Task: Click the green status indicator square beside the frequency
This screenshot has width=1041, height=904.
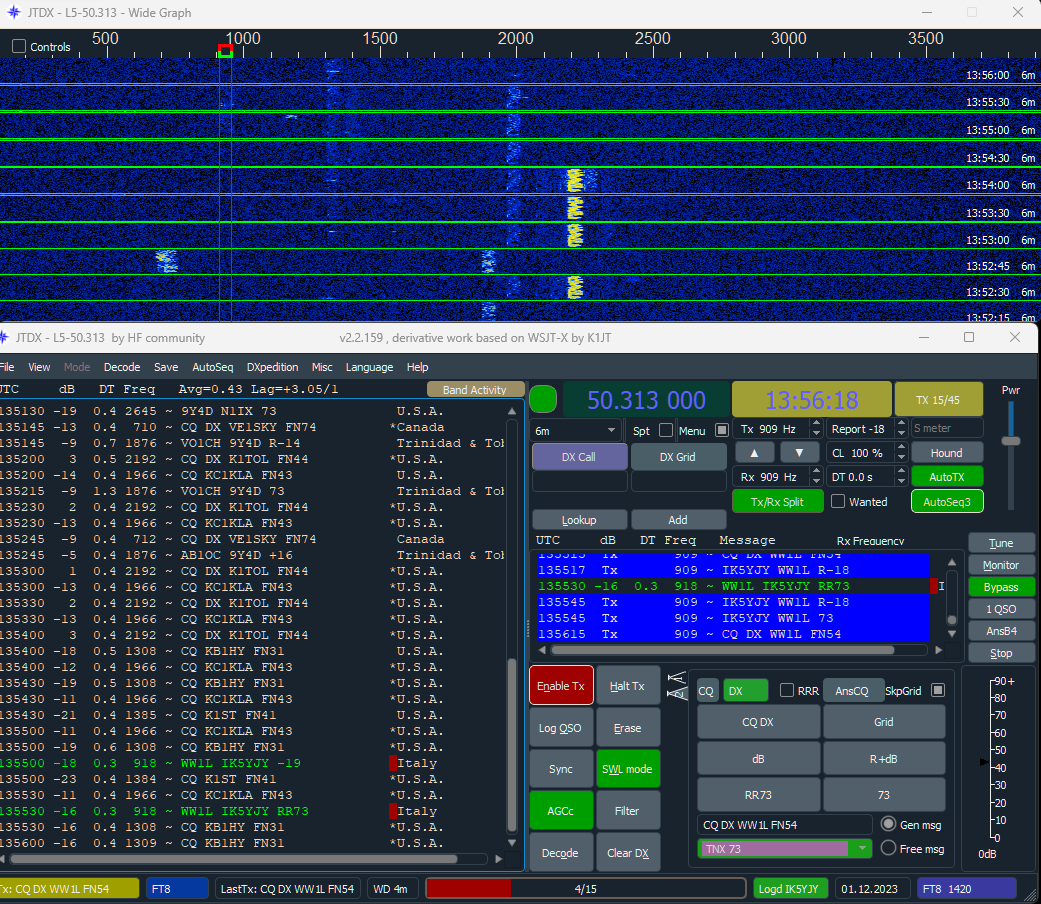Action: (x=543, y=400)
